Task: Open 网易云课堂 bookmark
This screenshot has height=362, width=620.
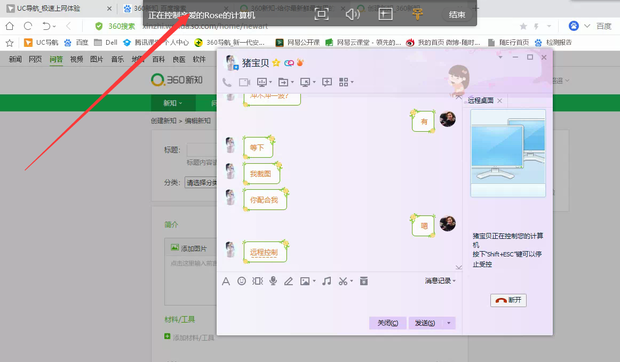Action: pos(363,42)
